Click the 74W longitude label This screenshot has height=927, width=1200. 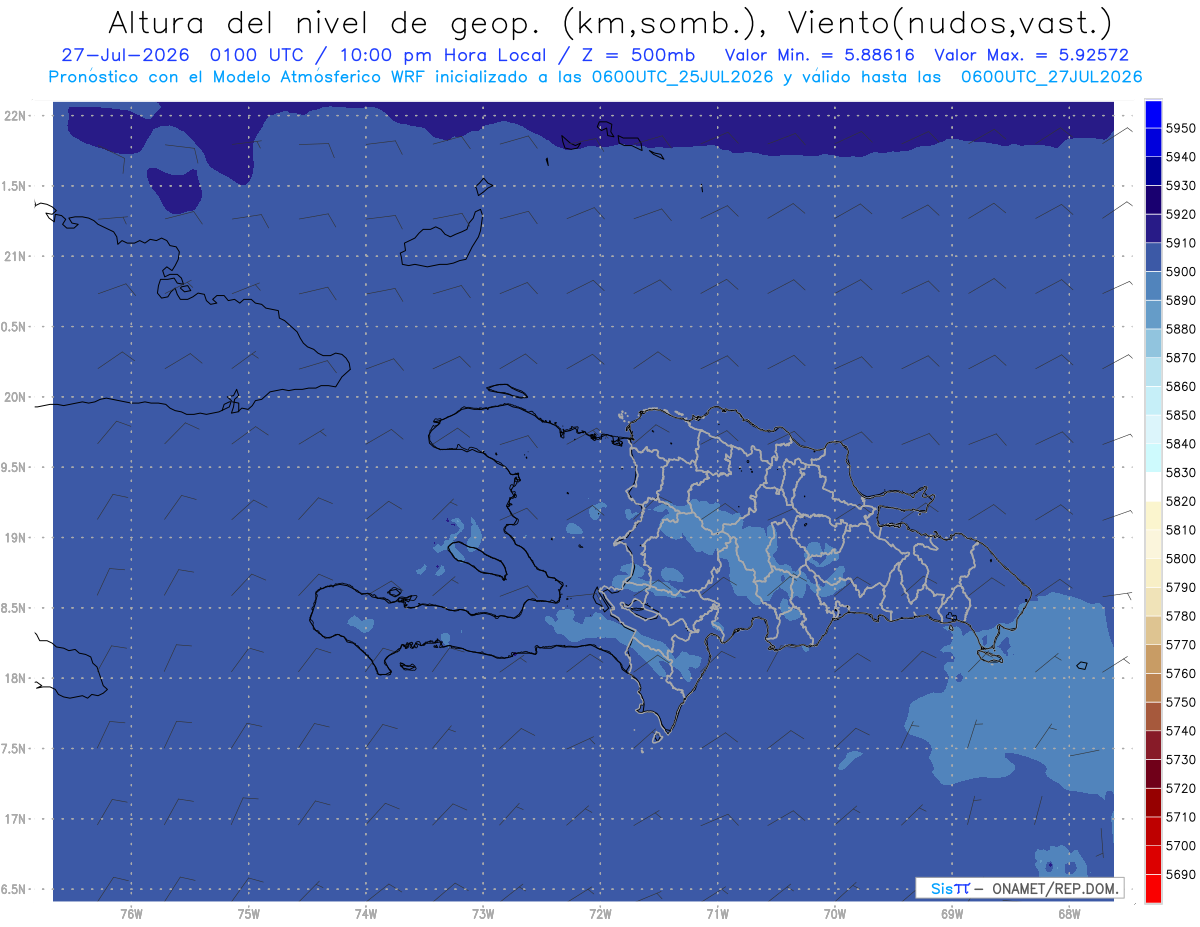tap(366, 913)
